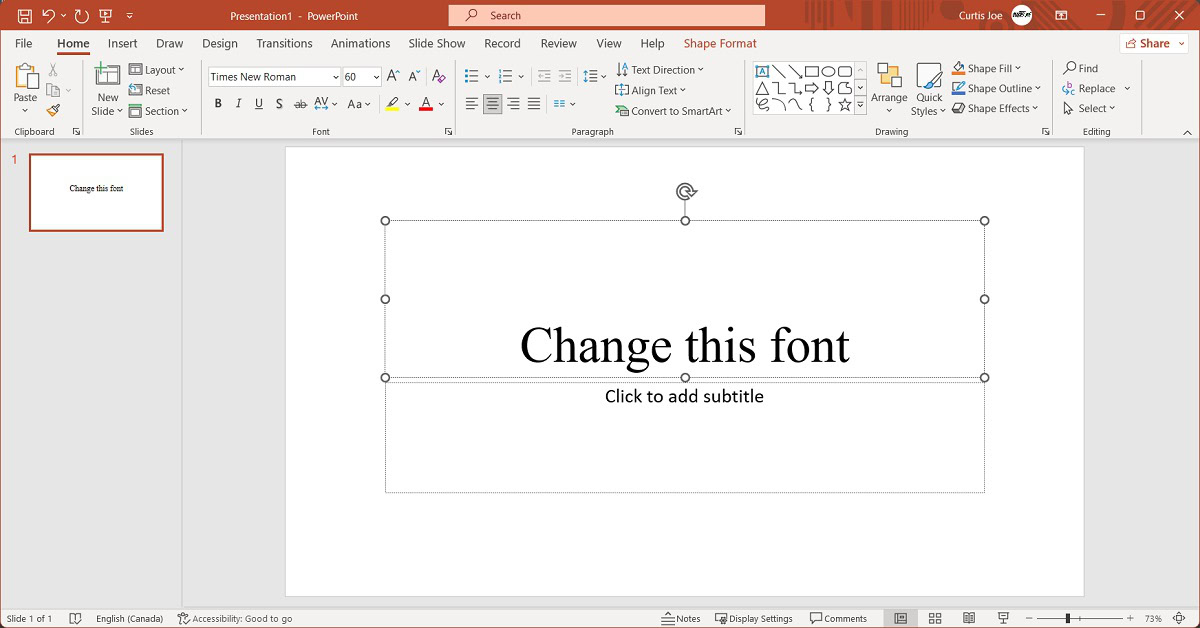
Task: Toggle Bold formatting
Action: 218,104
